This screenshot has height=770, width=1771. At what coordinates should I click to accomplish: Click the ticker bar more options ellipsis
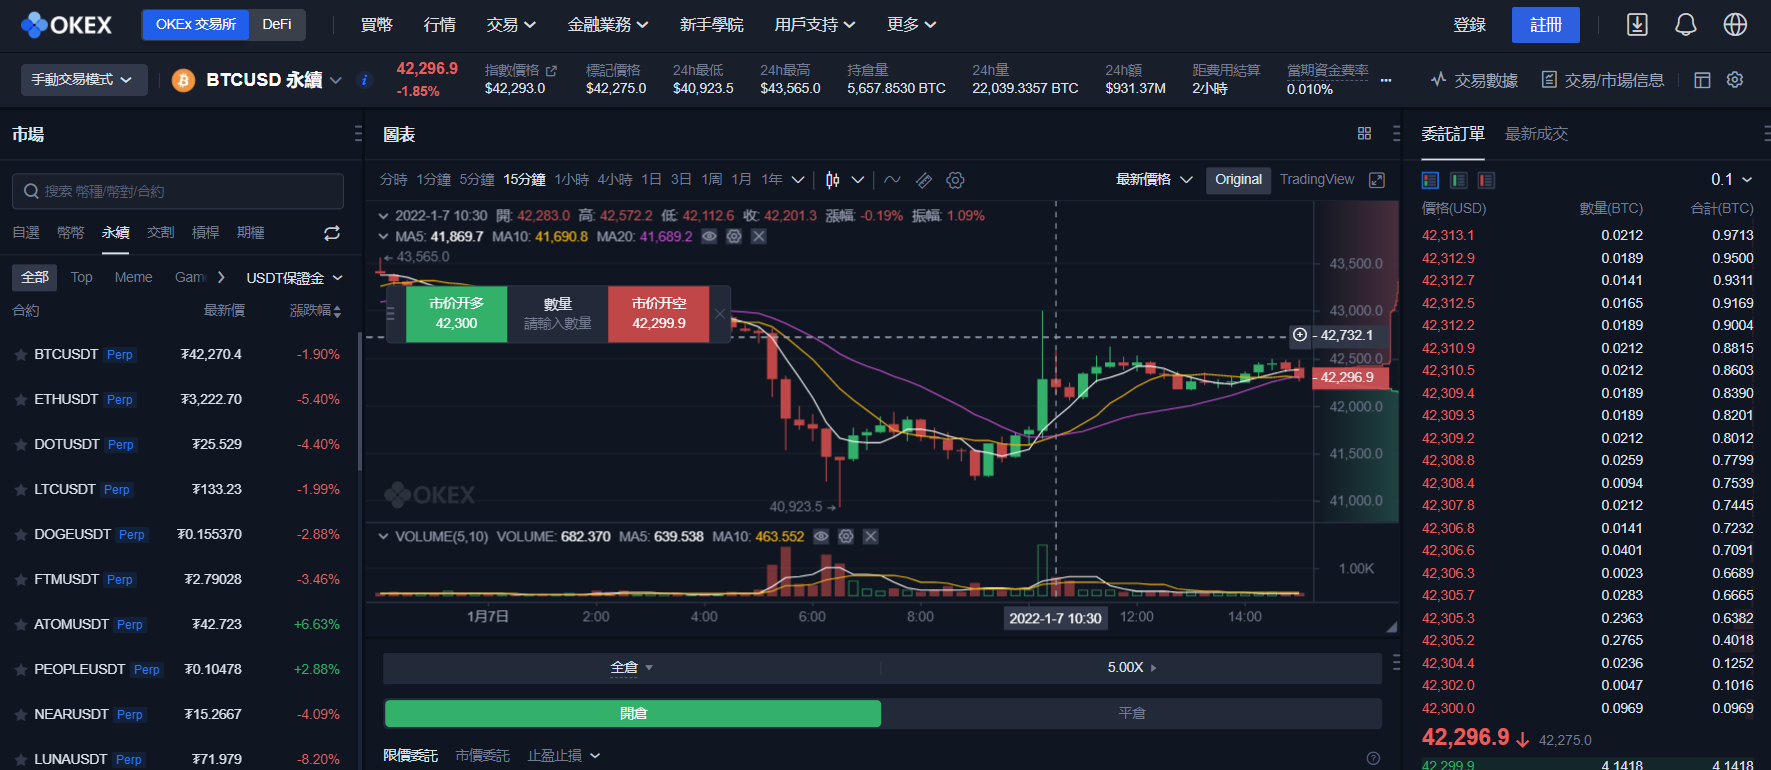pos(1386,80)
